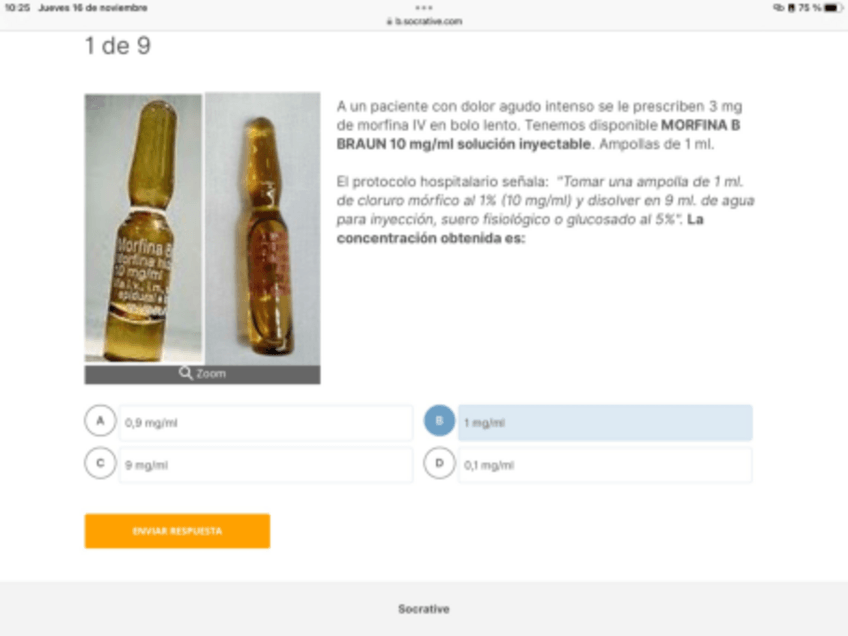Click the Socrative footer label
The image size is (848, 636).
424,609
